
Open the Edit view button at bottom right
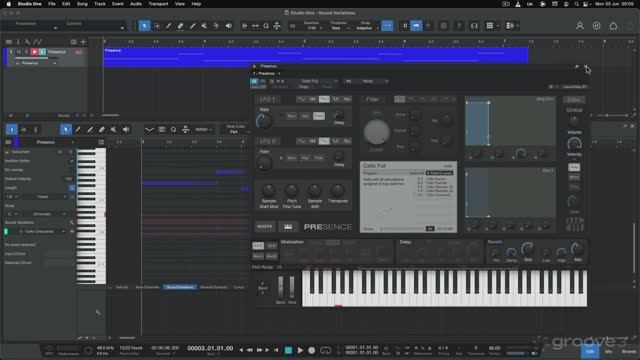(x=590, y=351)
